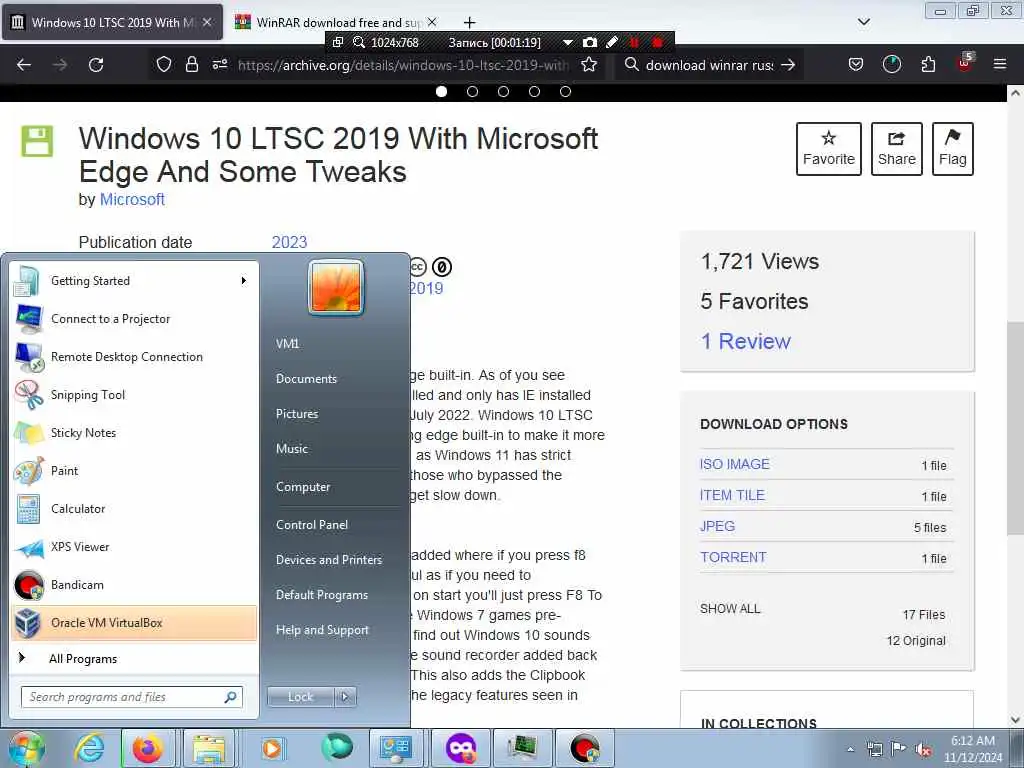Click the Lock button

point(301,697)
